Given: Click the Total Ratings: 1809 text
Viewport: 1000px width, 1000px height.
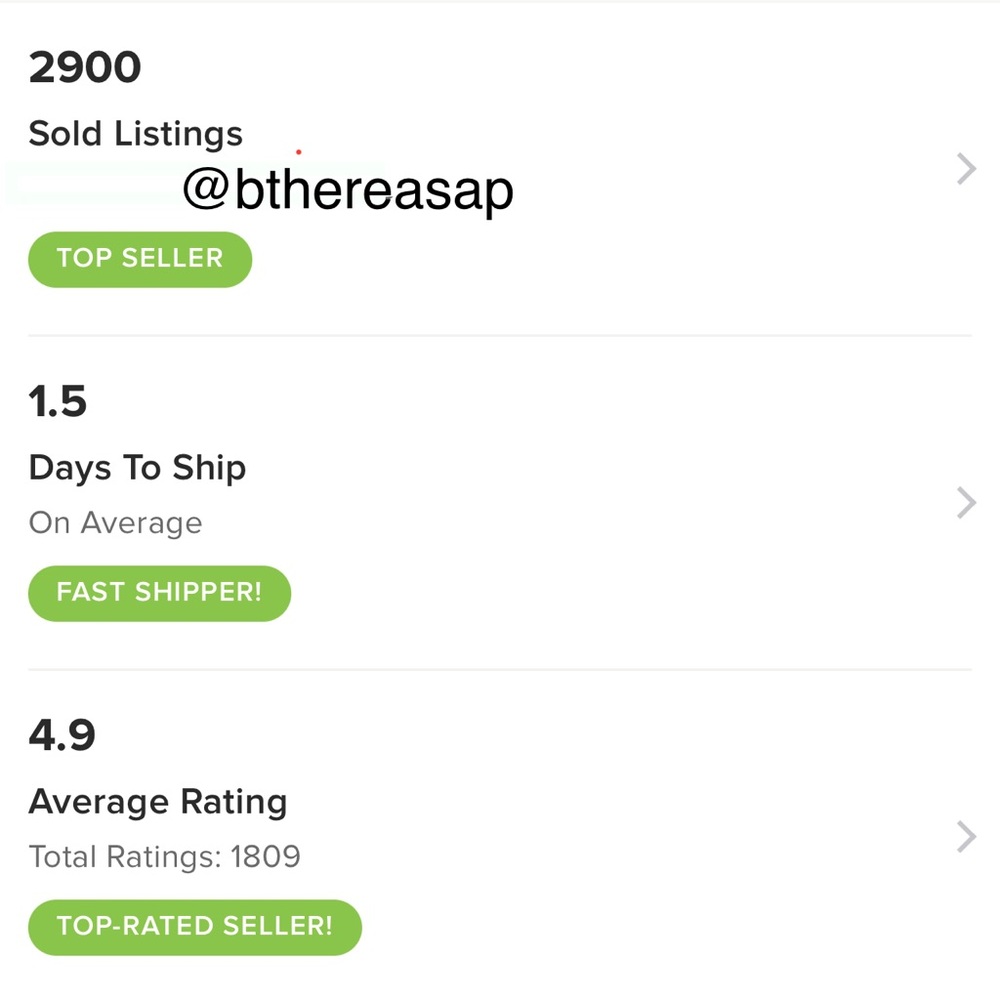Looking at the screenshot, I should click(x=164, y=857).
